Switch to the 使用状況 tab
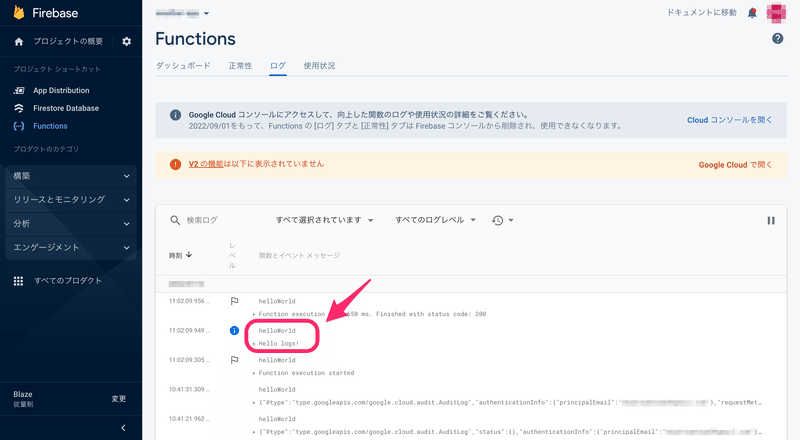Screen dimensions: 800x440 pyautogui.click(x=319, y=66)
